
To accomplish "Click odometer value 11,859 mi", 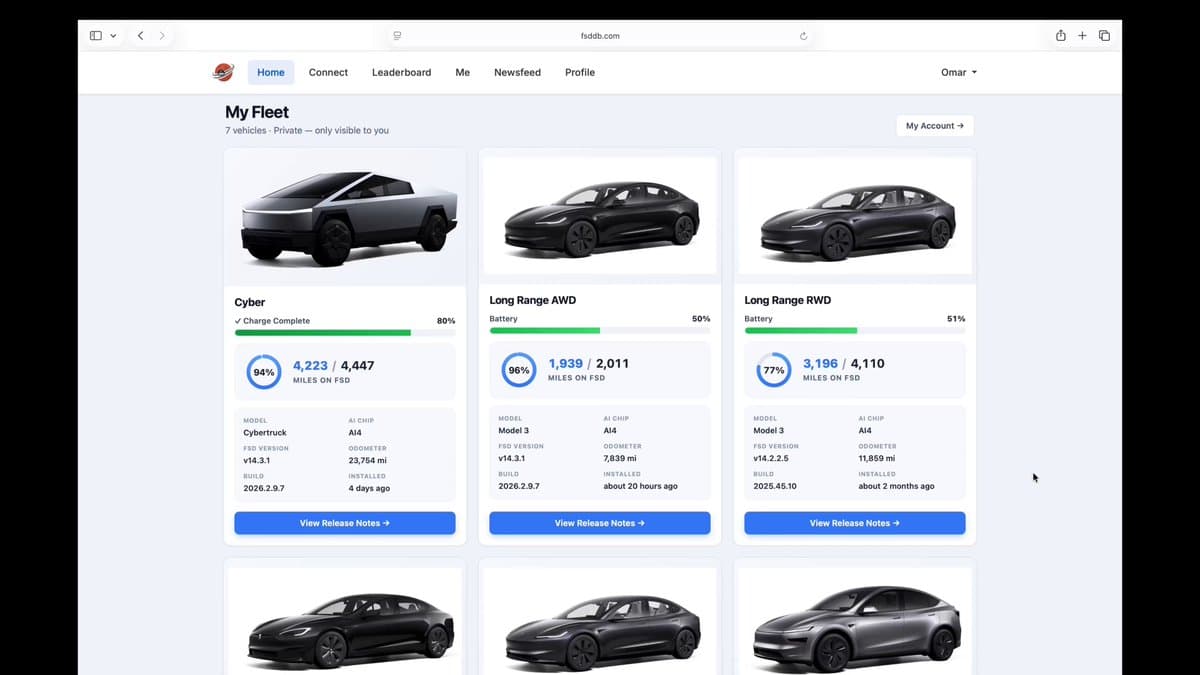I will coord(877,459).
